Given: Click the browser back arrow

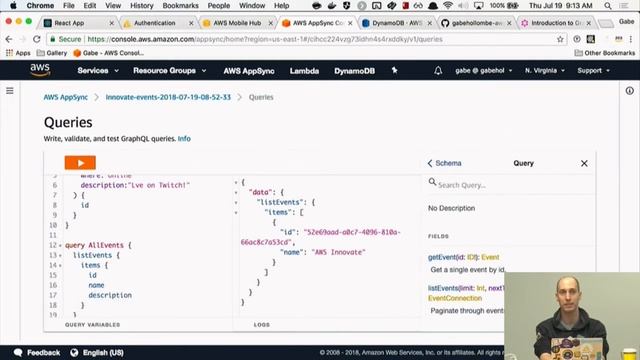Looking at the screenshot, I should pyautogui.click(x=9, y=39).
